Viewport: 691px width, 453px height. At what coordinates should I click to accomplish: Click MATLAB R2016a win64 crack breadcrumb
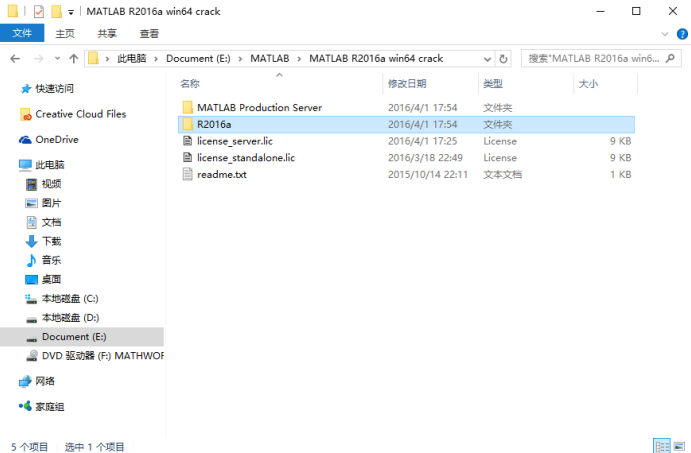pos(376,59)
